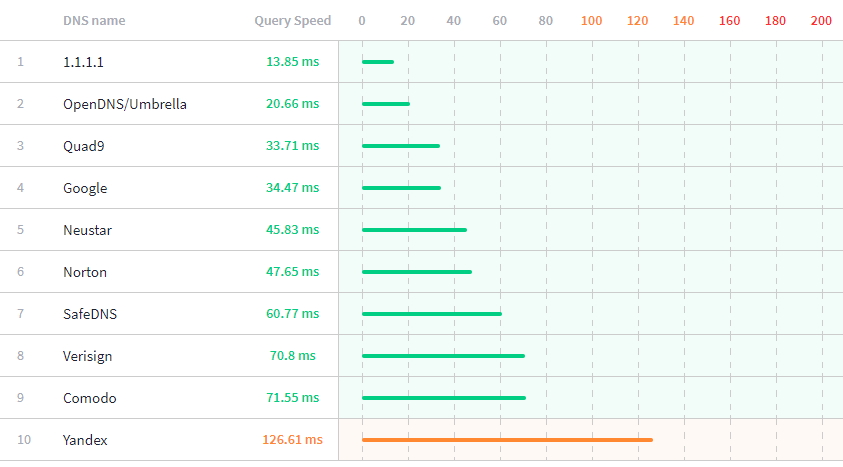Click the 13.85 ms query speed value
Image resolution: width=843 pixels, height=467 pixels.
tap(292, 62)
